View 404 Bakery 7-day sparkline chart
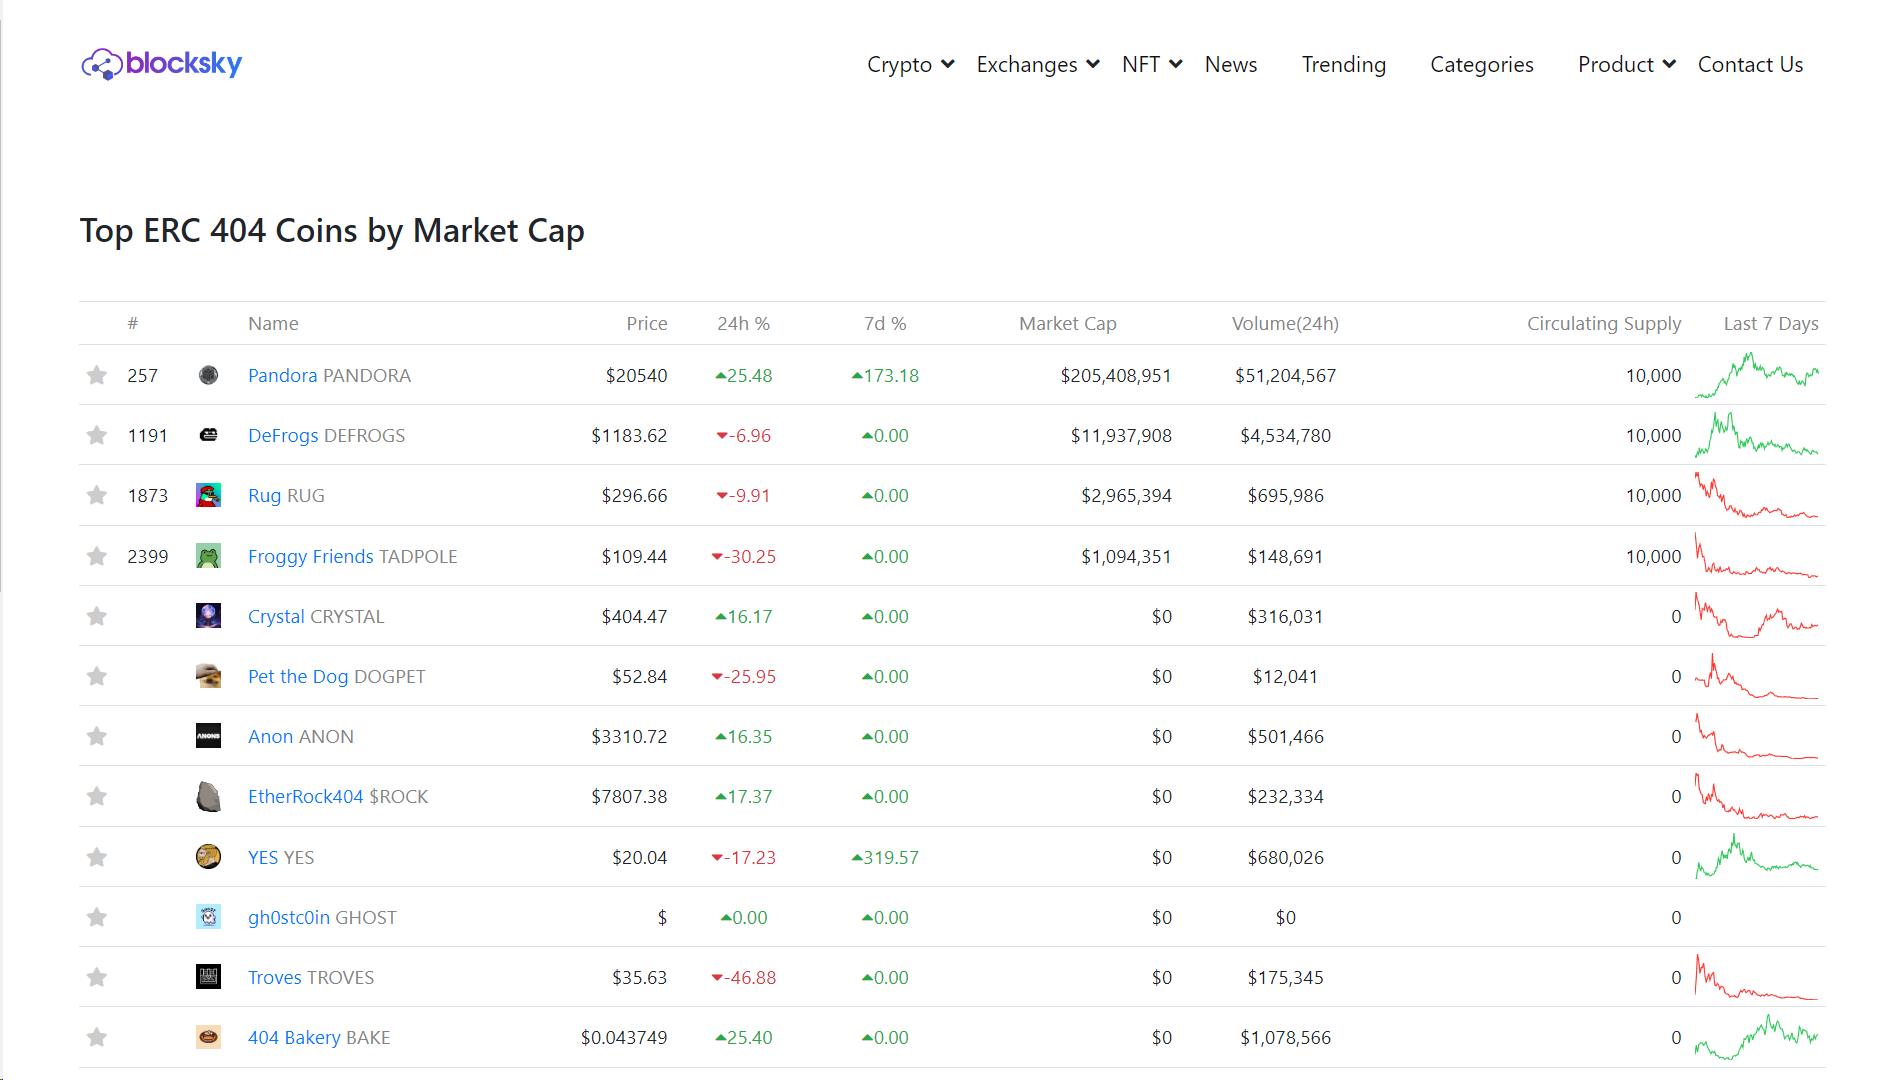This screenshot has height=1080, width=1899. [x=1757, y=1037]
